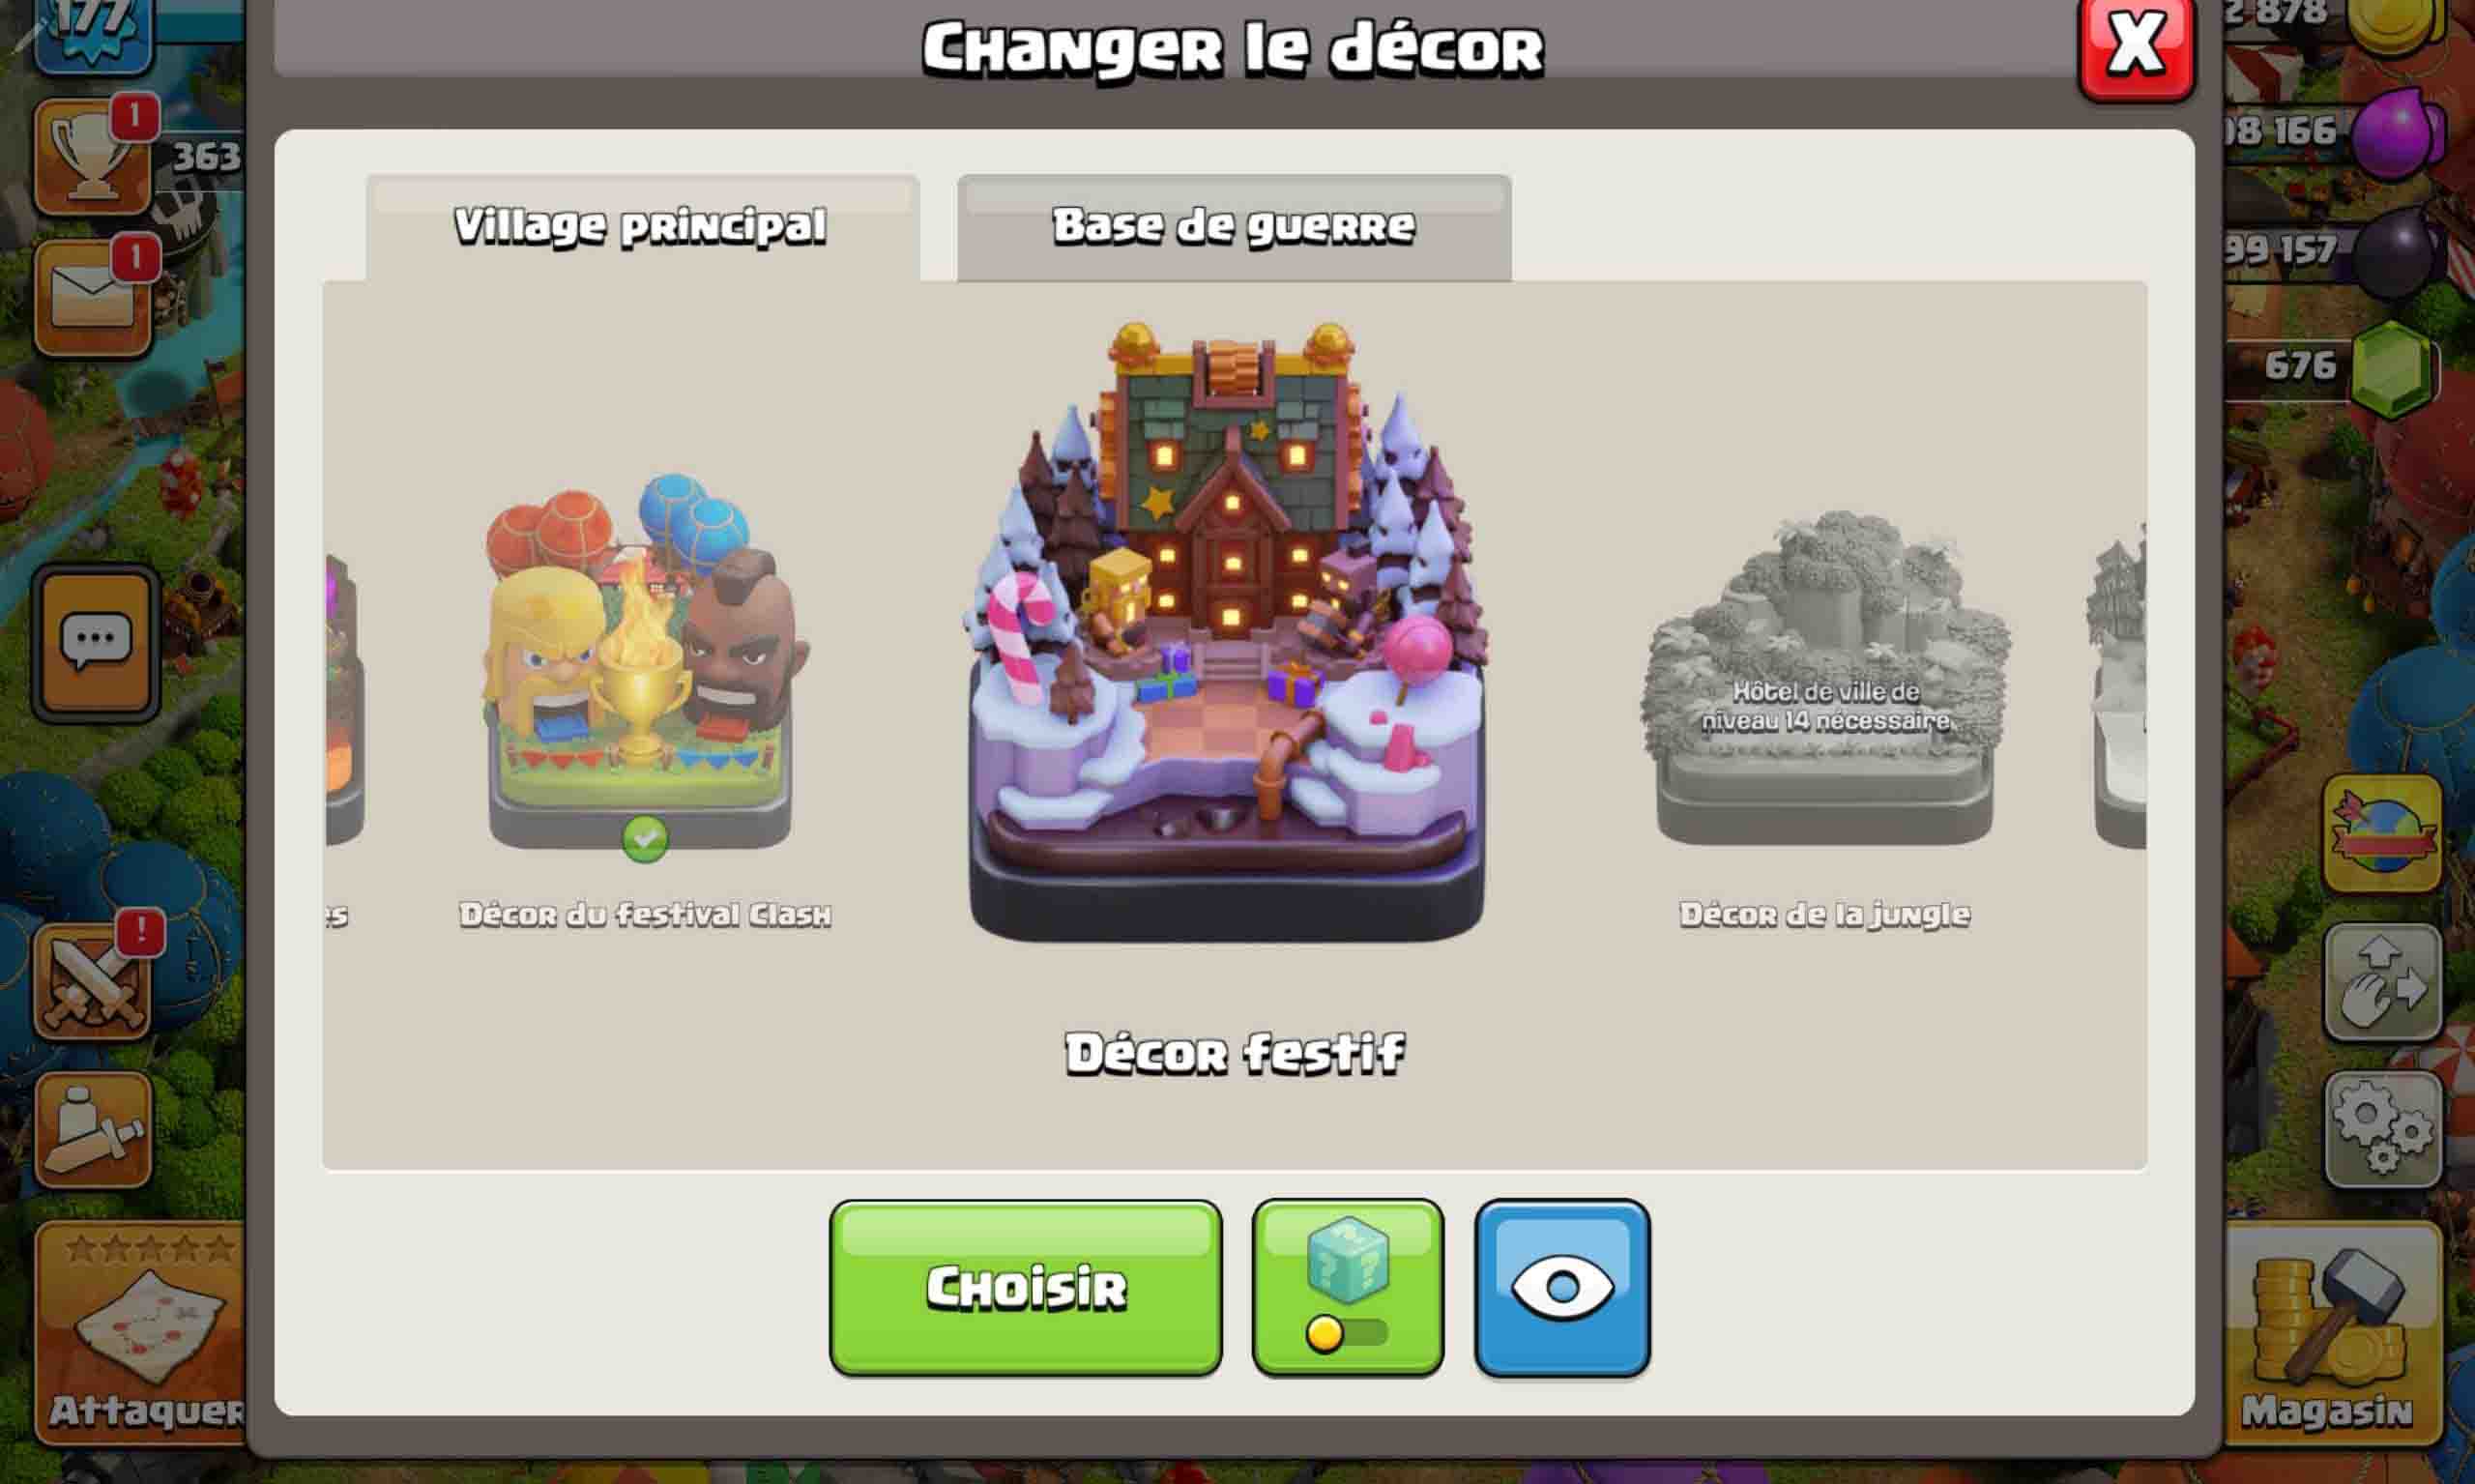Switch to the Base de guerre tab
Image resolution: width=2475 pixels, height=1484 pixels.
click(1234, 227)
